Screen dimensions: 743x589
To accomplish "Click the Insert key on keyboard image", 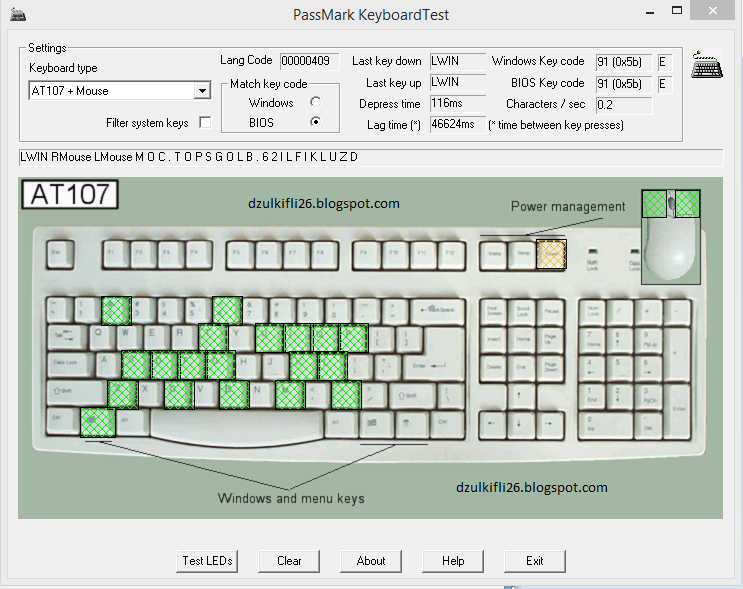I will (493, 339).
